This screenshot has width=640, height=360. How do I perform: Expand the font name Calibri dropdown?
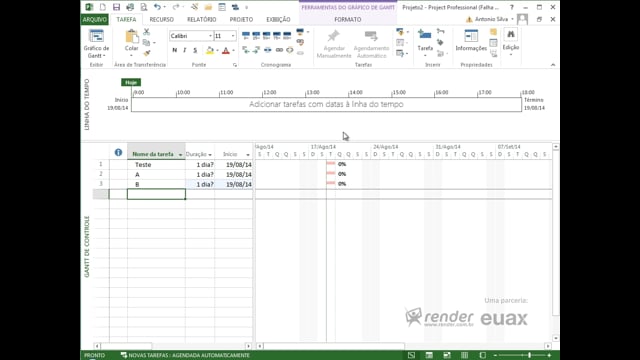[210, 36]
